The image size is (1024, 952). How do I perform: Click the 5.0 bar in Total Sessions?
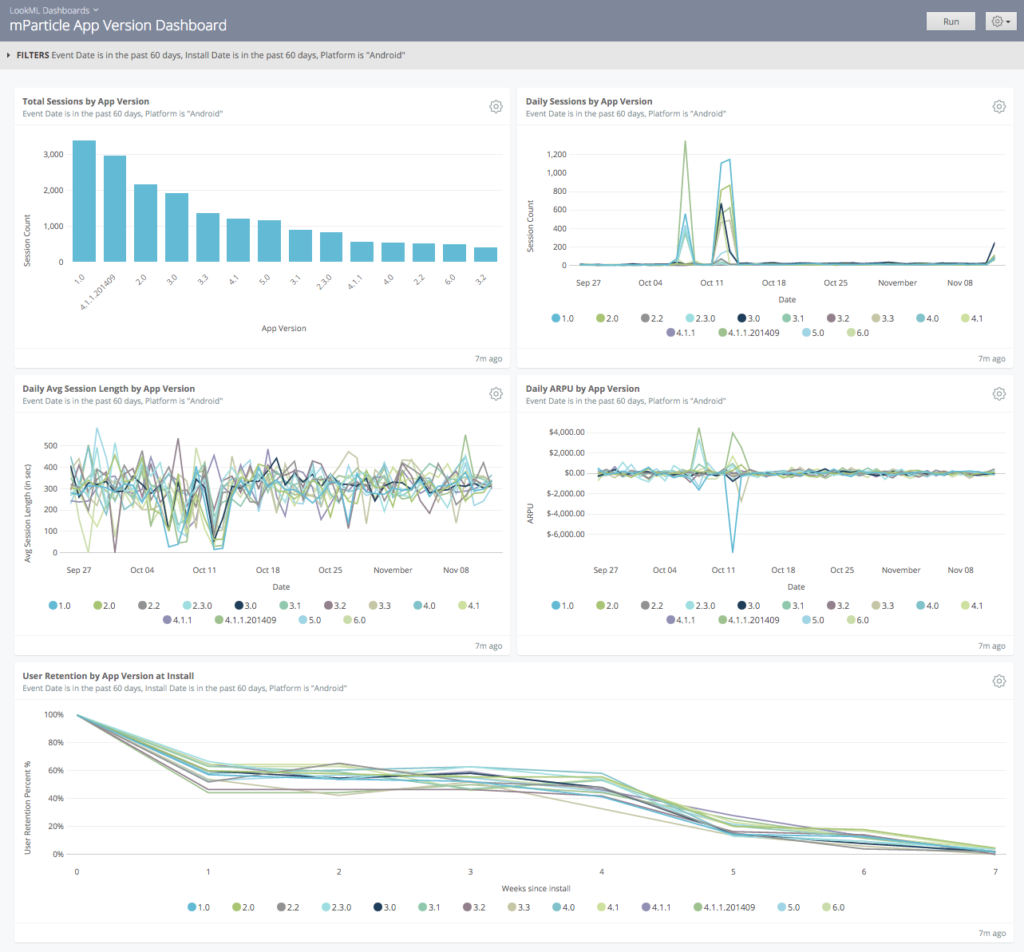[269, 241]
